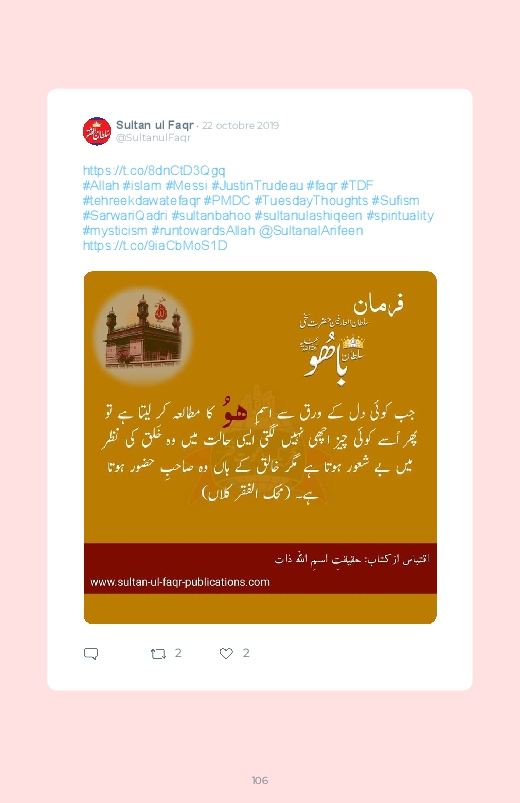
Task: Open the #spirituality hashtag
Action: click(400, 216)
